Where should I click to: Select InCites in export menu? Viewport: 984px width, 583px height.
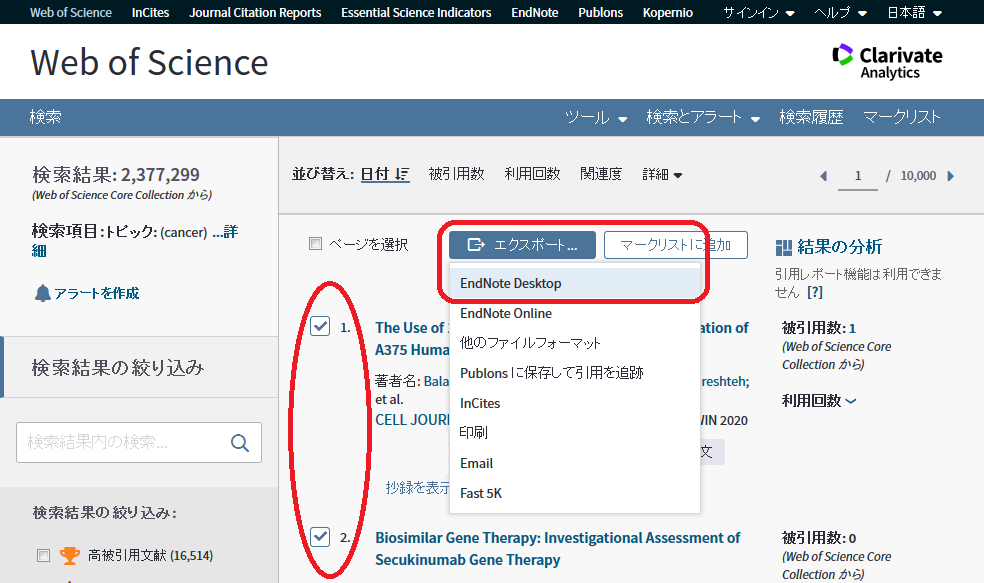575,403
